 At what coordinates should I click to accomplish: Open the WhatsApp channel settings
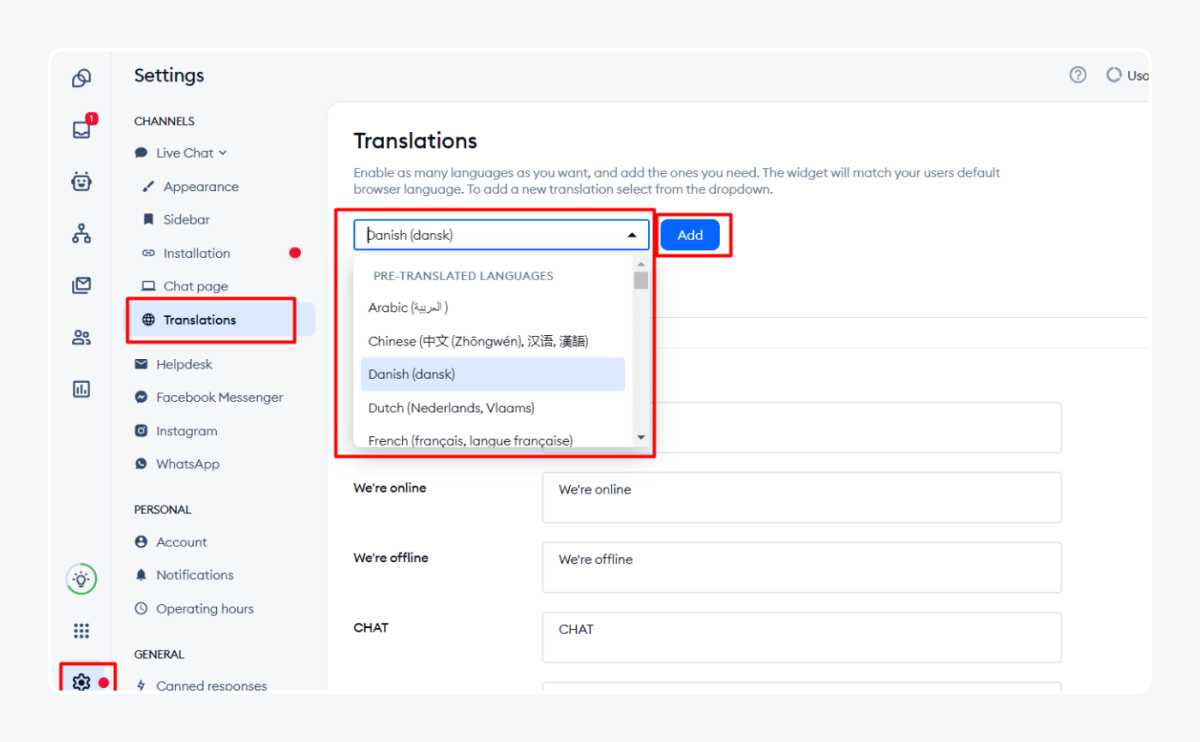[x=186, y=463]
